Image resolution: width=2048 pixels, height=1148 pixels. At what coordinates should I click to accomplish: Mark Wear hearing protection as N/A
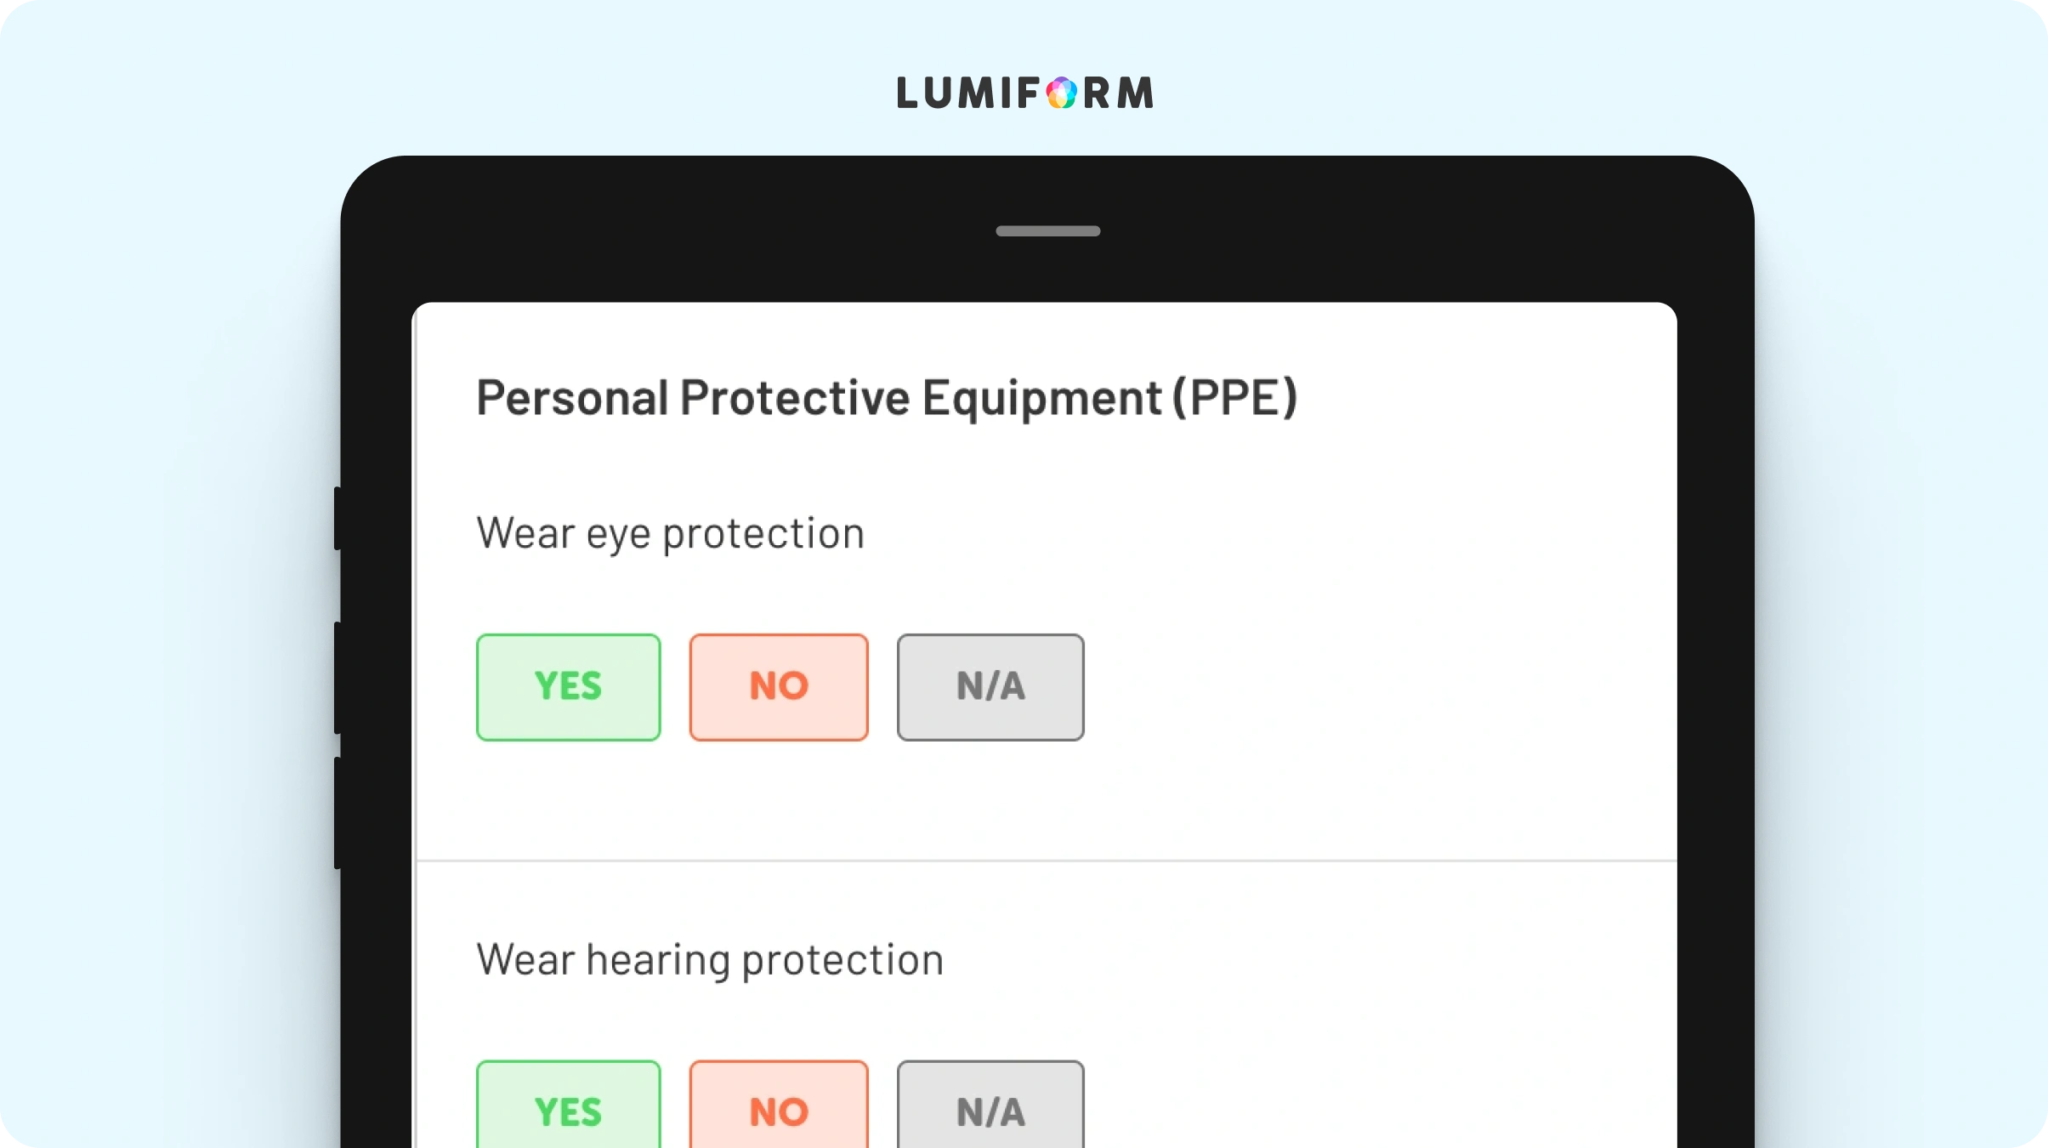[990, 1104]
